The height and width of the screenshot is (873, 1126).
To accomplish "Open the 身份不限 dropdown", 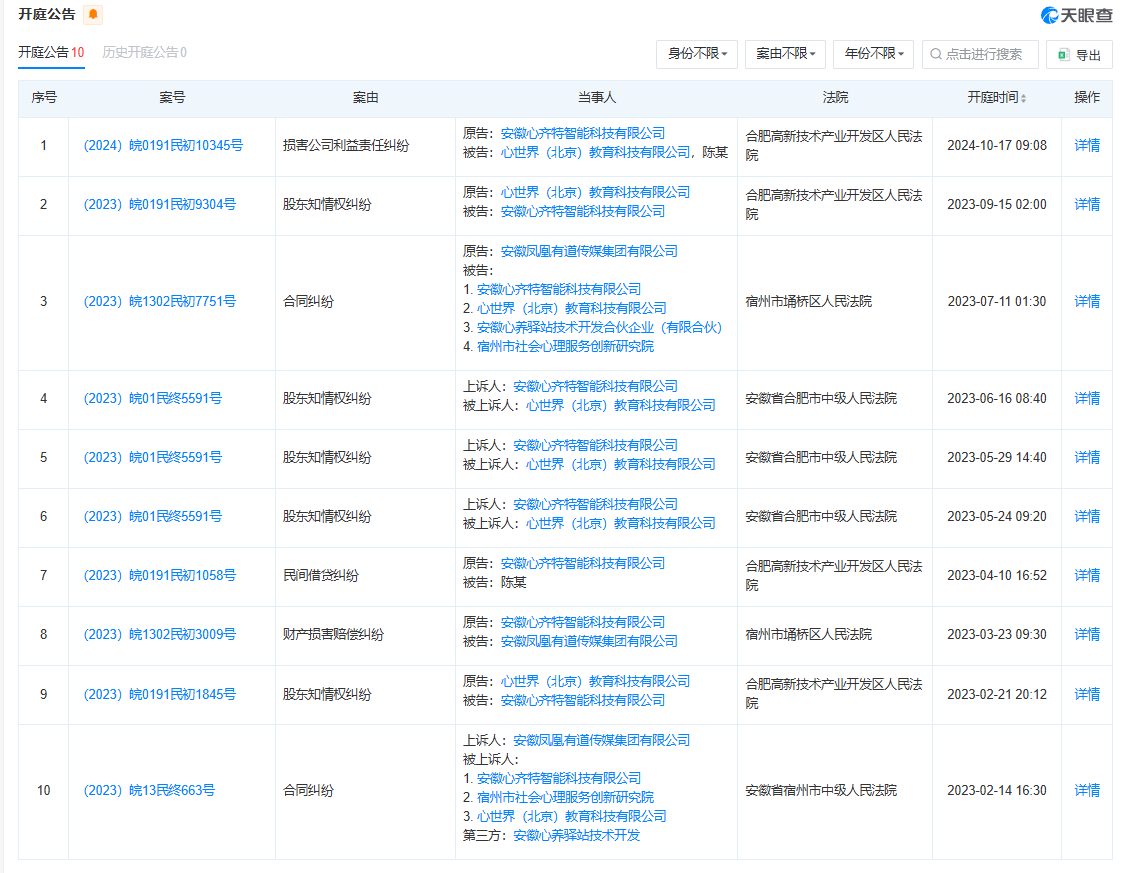I will click(697, 54).
